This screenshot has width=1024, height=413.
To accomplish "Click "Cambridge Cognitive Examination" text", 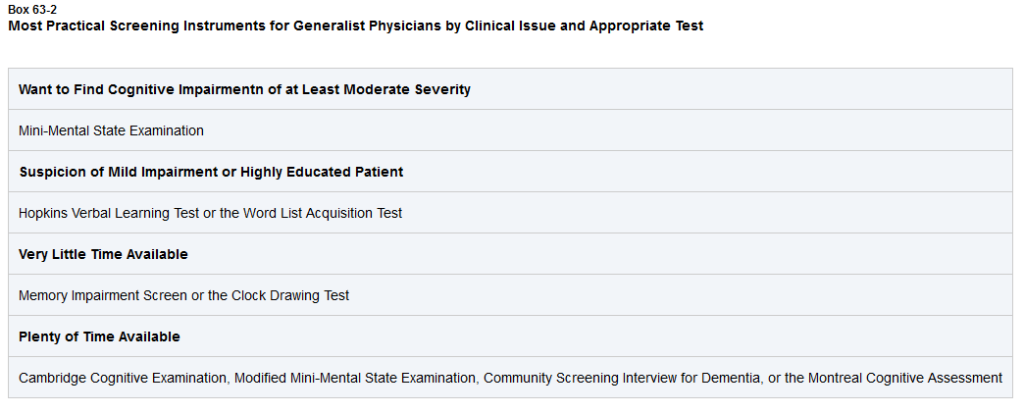I will point(120,378).
